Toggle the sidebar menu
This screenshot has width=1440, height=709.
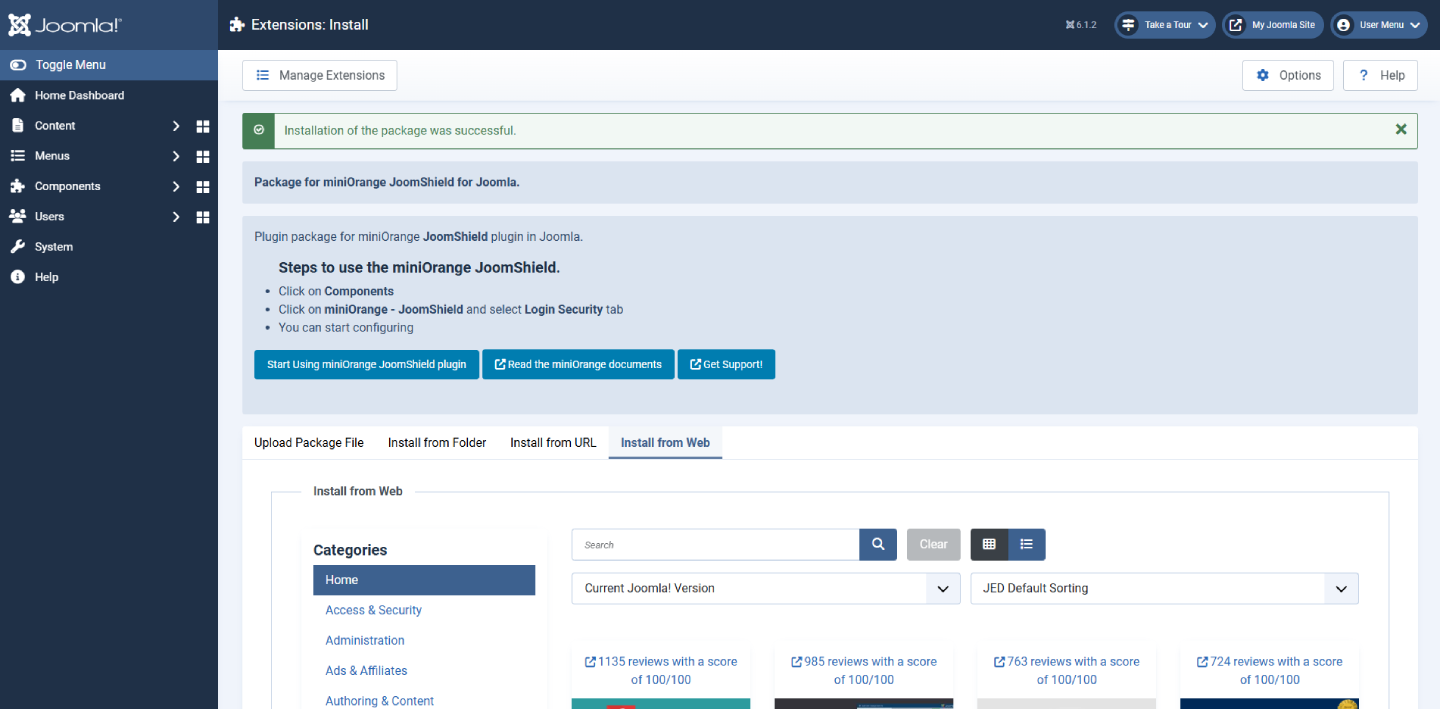pos(109,65)
